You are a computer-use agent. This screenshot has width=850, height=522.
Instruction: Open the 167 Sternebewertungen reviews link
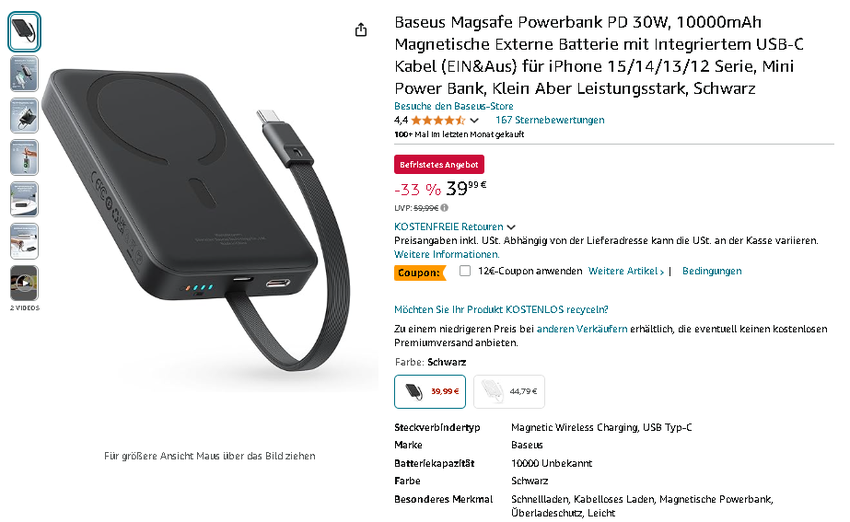tap(550, 120)
